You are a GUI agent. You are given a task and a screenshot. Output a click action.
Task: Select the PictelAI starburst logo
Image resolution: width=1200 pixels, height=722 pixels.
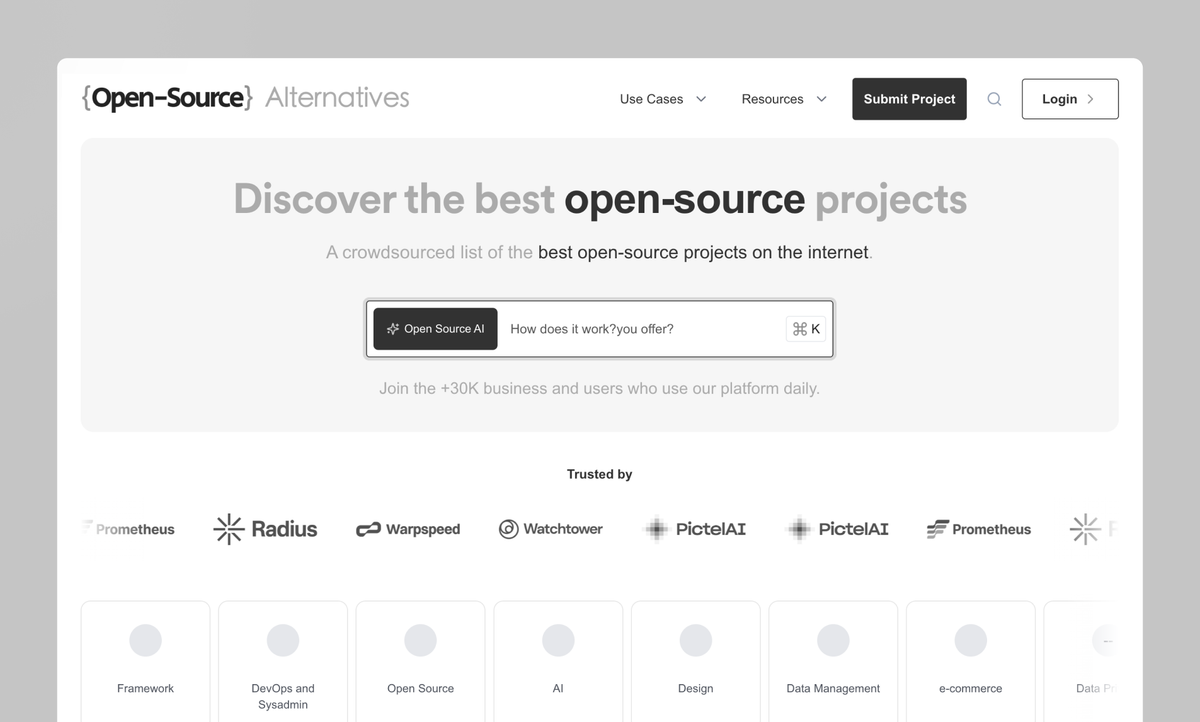coord(656,529)
